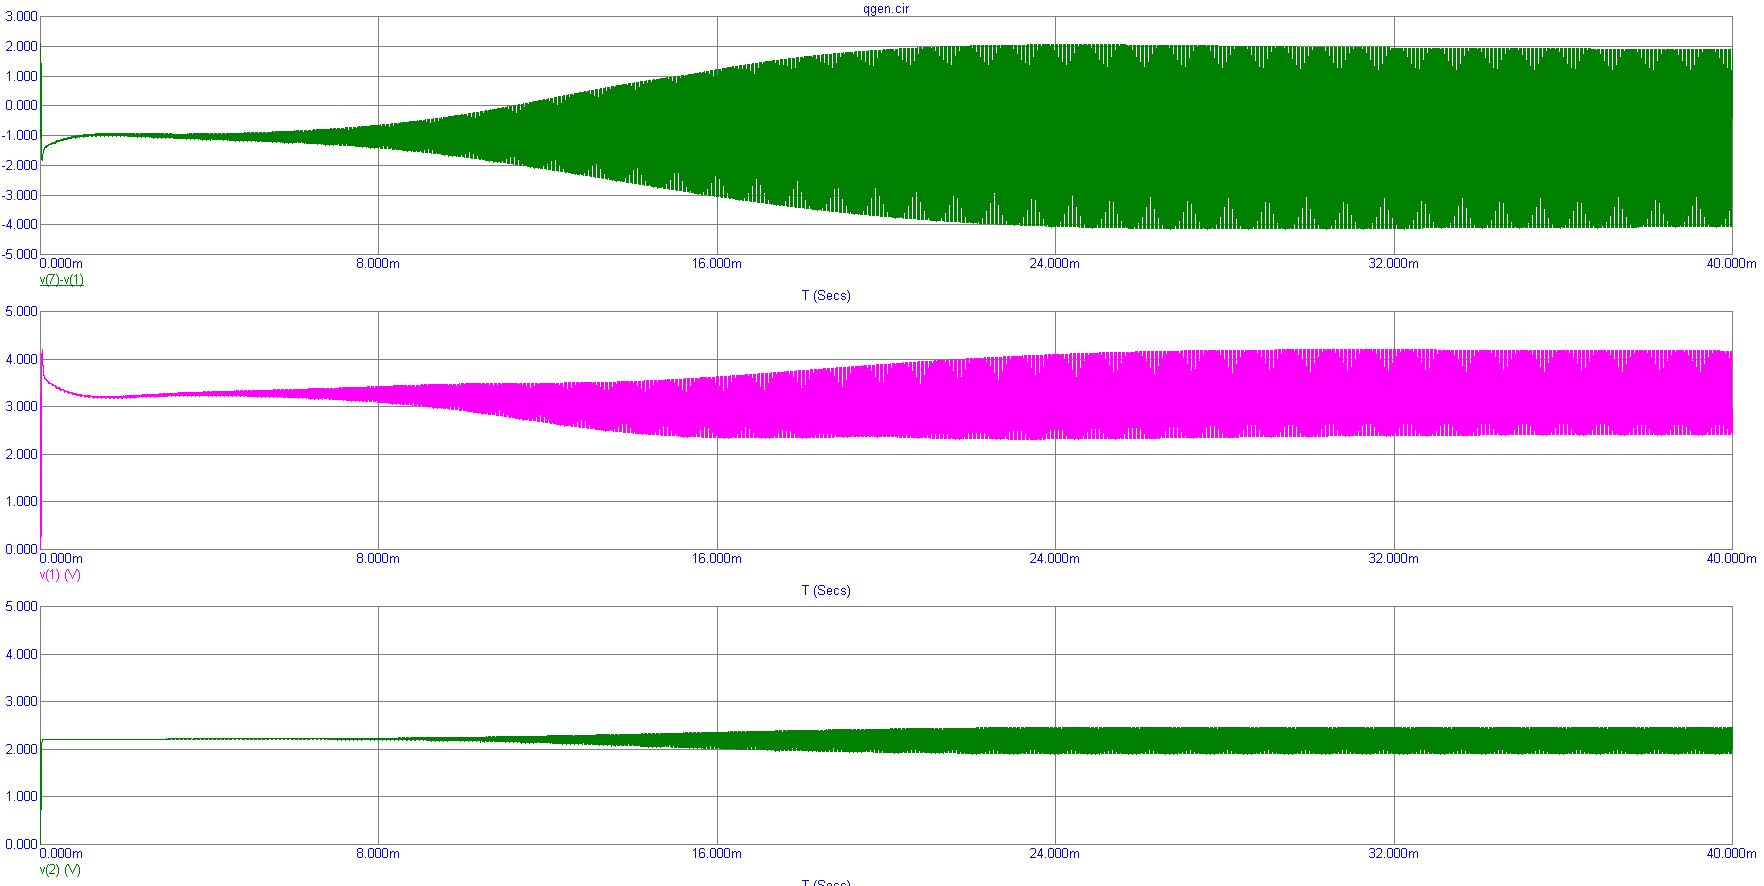Screen dimensions: 1764x886
Task: Click the 1.000 label on middle y-axis
Action: (x=21, y=502)
